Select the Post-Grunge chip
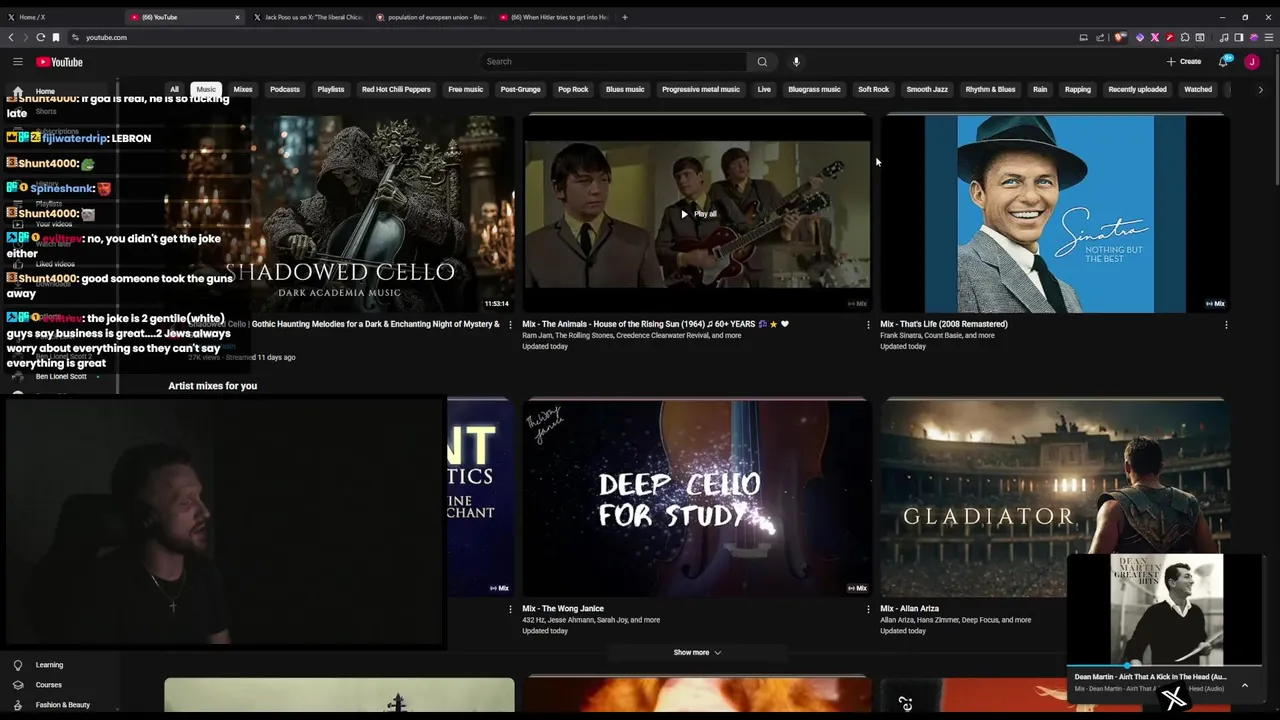Image resolution: width=1280 pixels, height=720 pixels. (520, 89)
